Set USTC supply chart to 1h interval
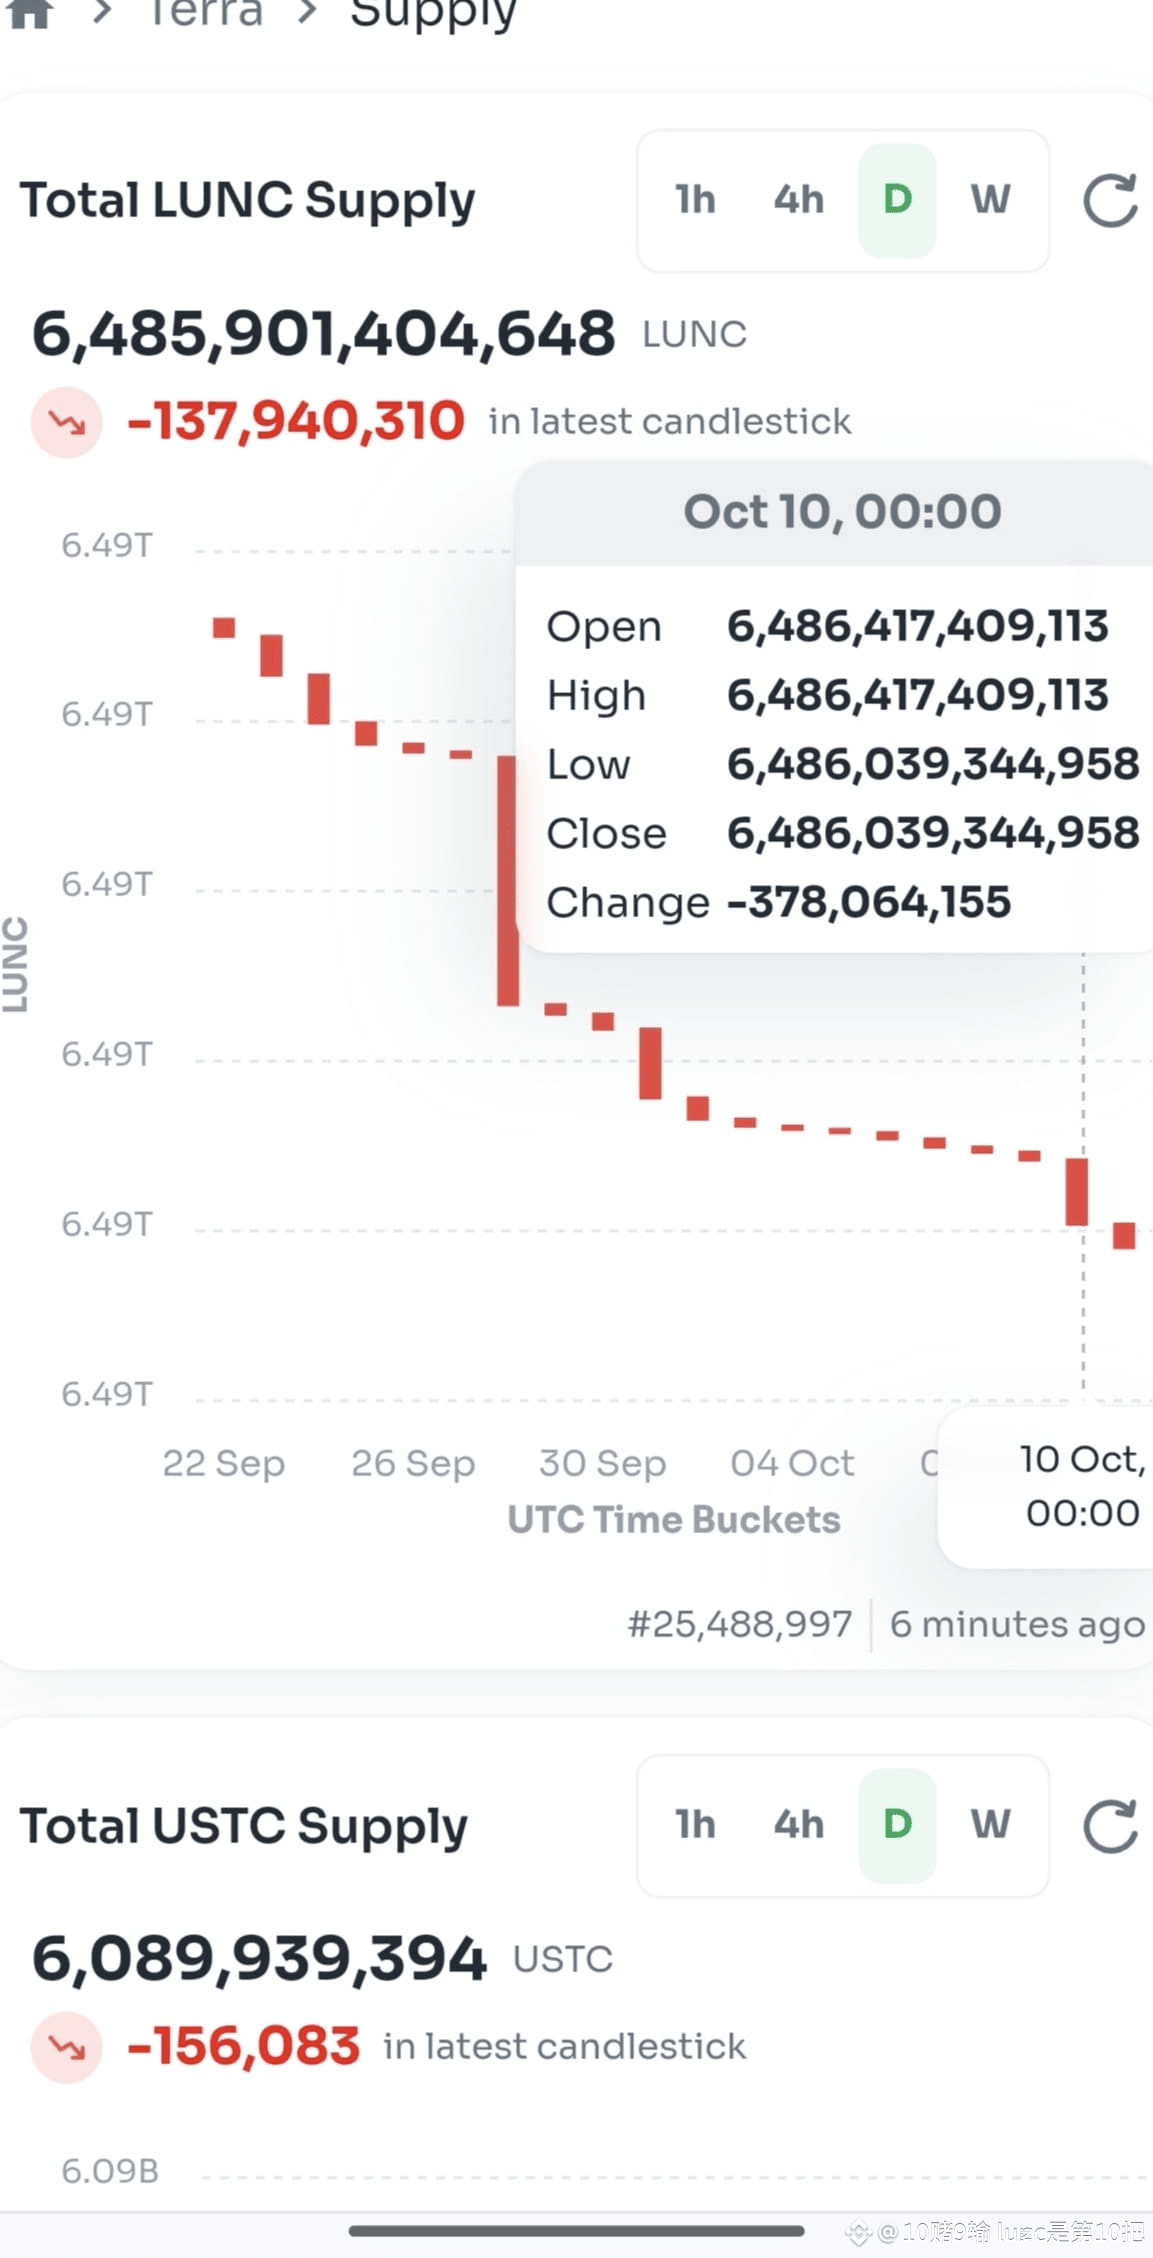This screenshot has height=2258, width=1153. tap(695, 1825)
